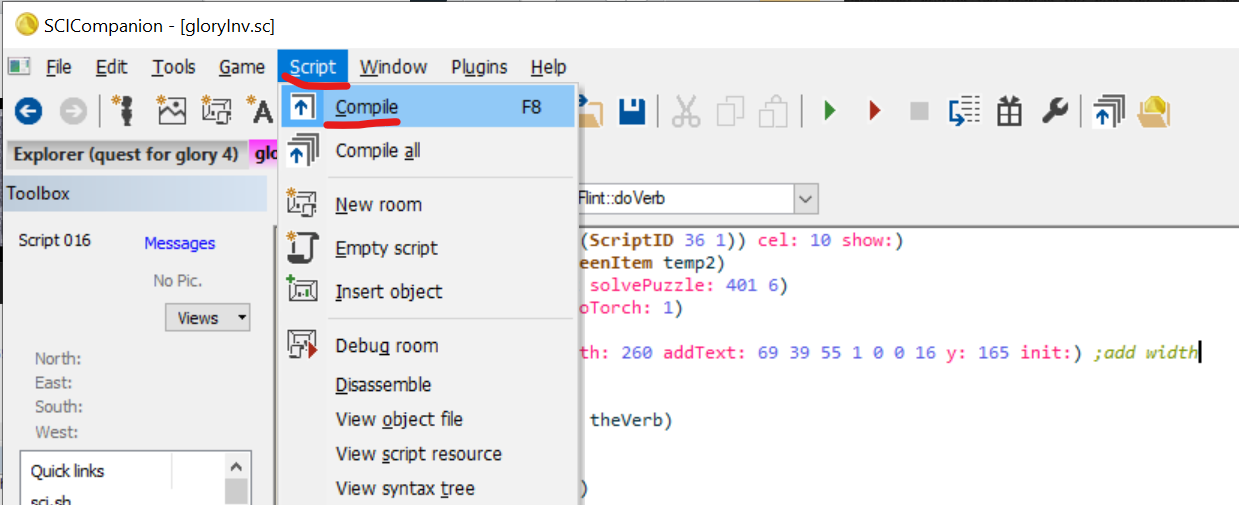The height and width of the screenshot is (505, 1239).
Task: Select New room menu entry
Action: pyautogui.click(x=428, y=204)
